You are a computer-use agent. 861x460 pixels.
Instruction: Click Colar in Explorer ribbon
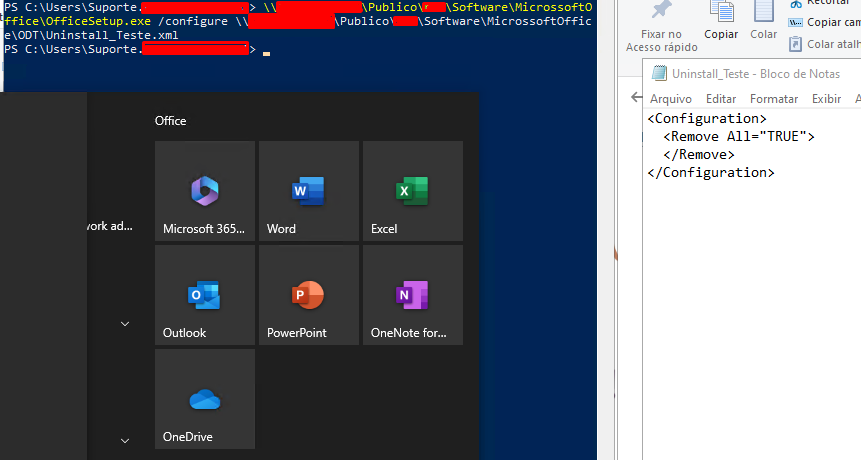pos(764,21)
